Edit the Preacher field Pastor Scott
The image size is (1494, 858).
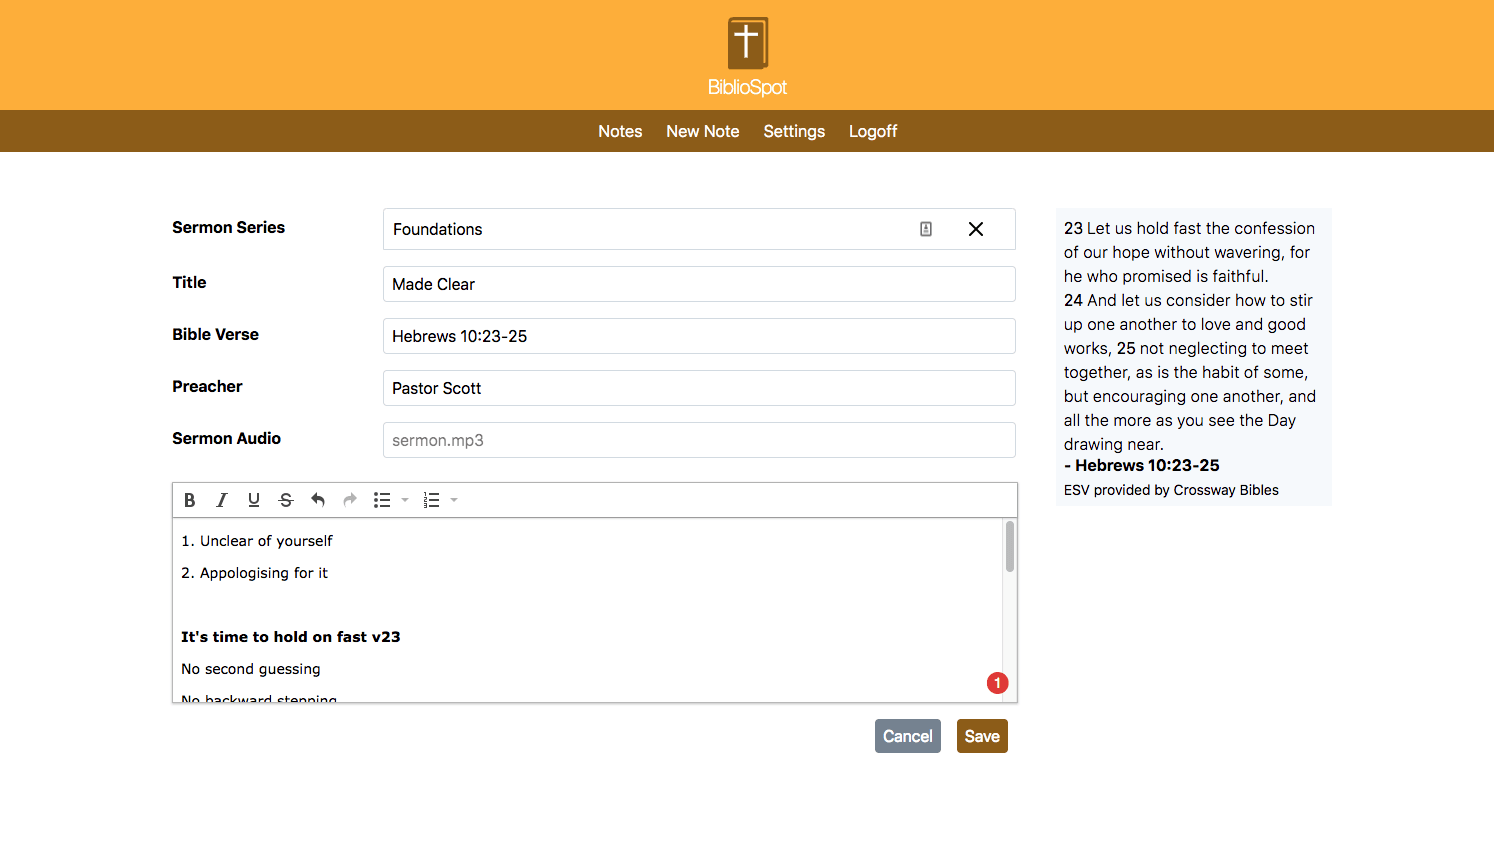click(699, 388)
